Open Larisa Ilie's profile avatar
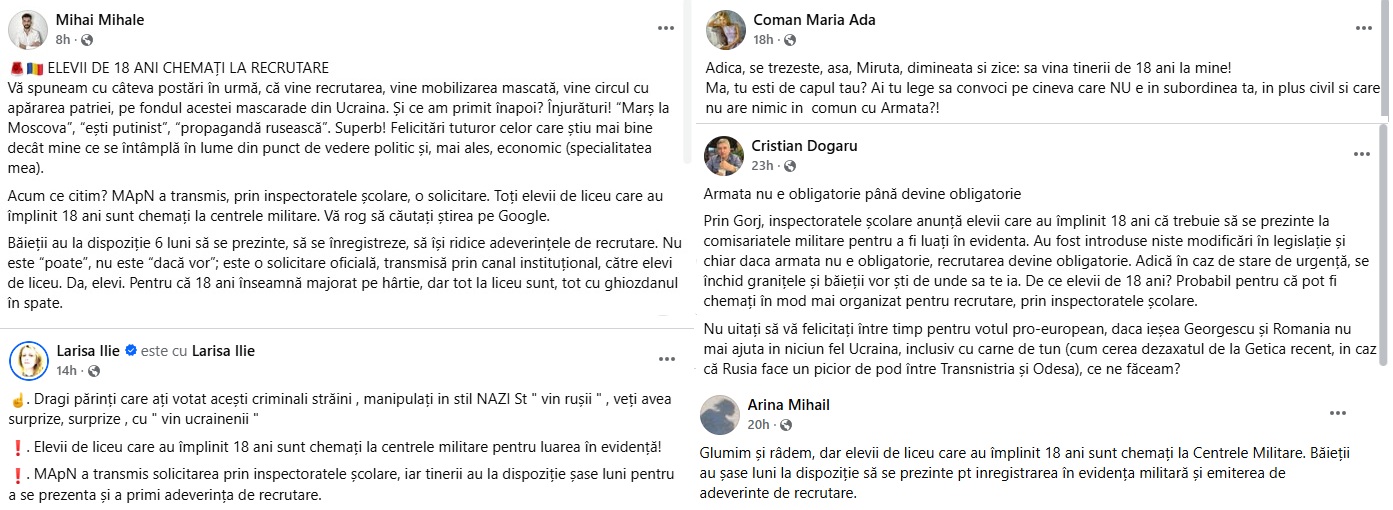Viewport: 1393px width, 510px height. click(x=28, y=360)
